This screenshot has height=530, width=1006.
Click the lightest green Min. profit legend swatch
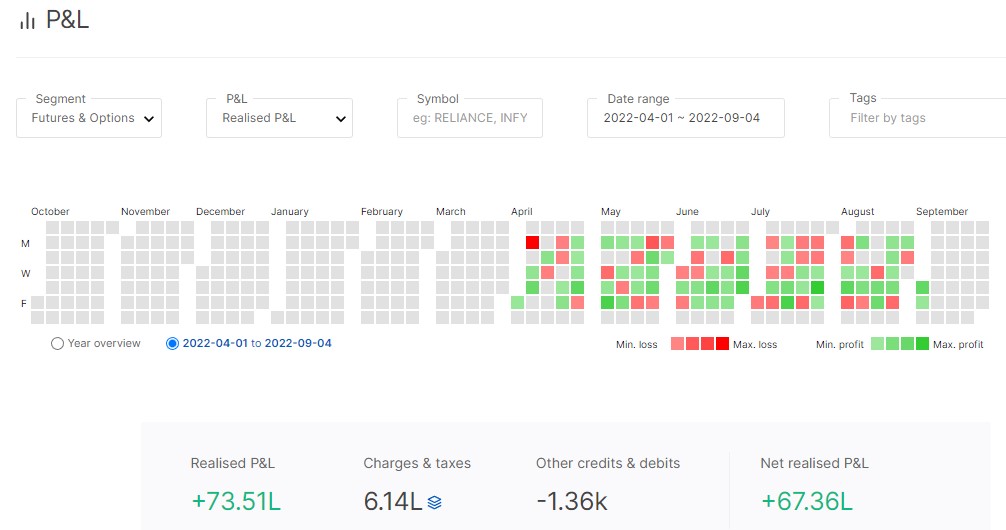click(877, 344)
